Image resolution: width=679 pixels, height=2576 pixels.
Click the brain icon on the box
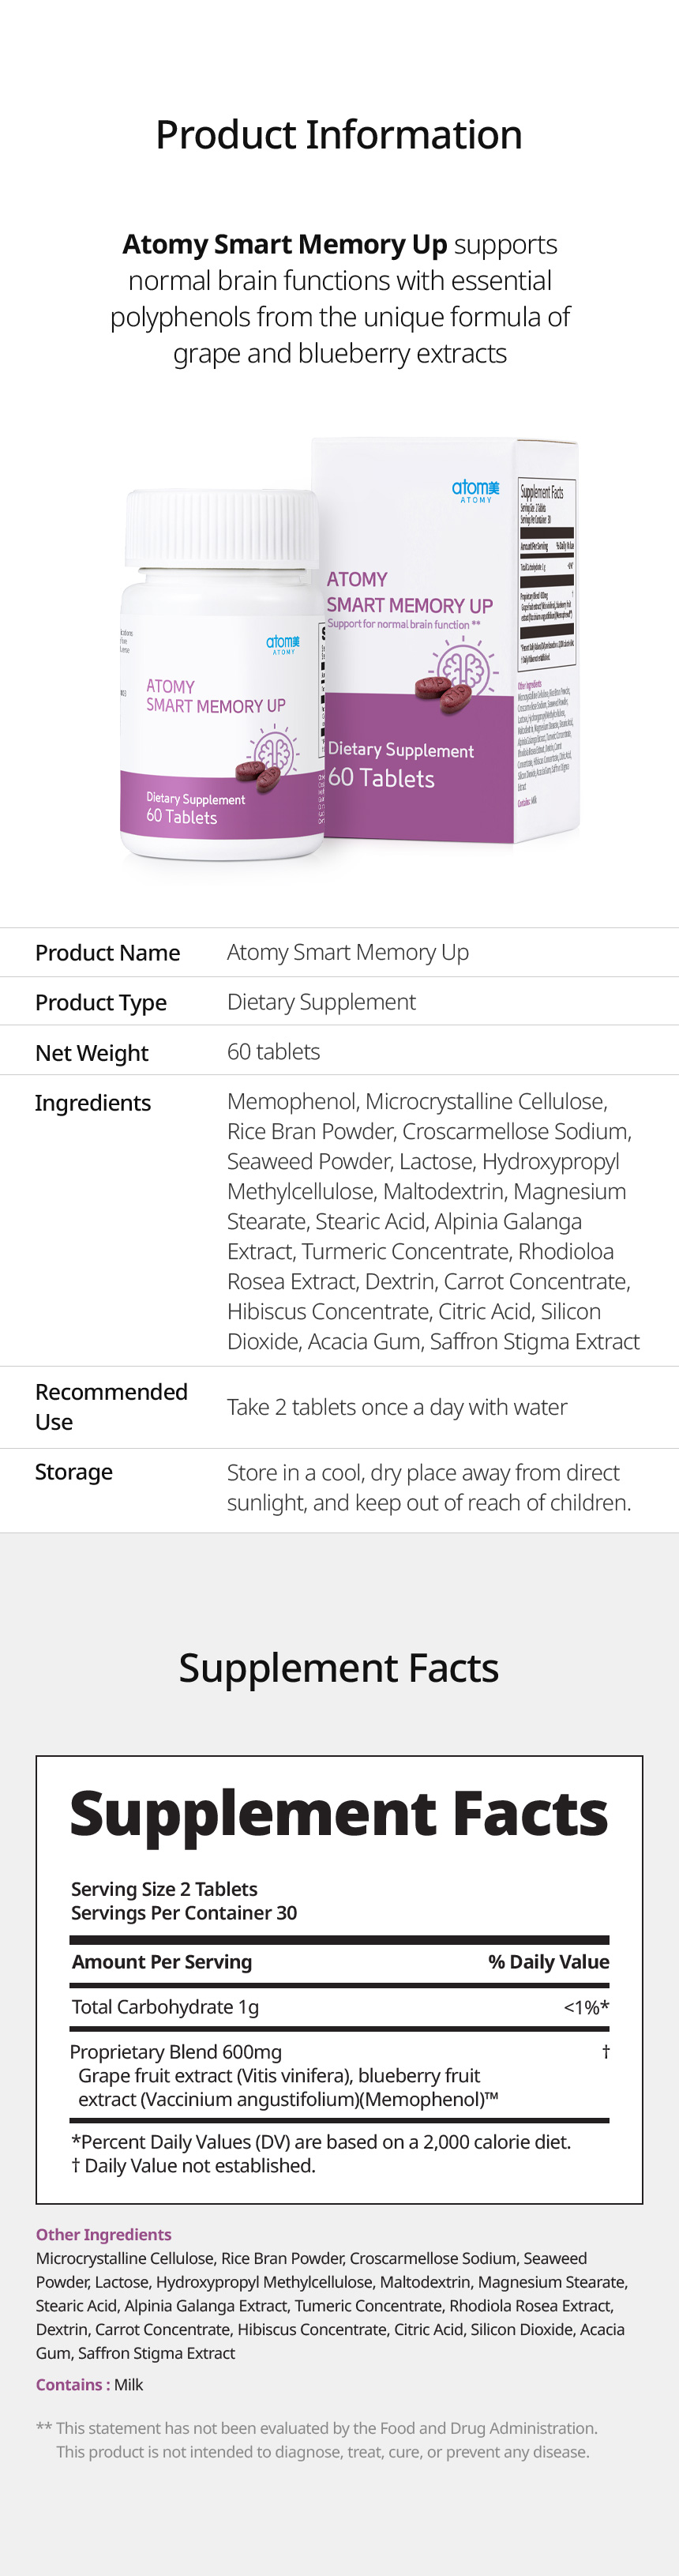click(465, 666)
